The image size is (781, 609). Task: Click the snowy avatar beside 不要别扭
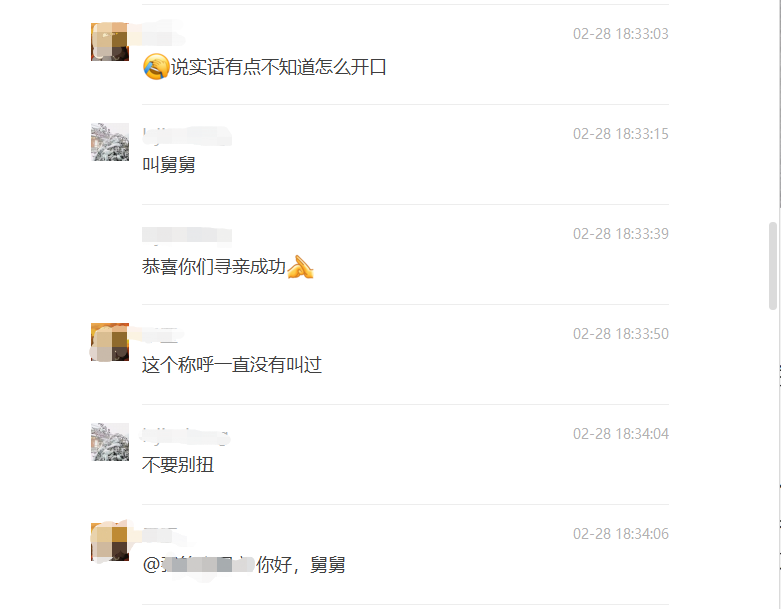pyautogui.click(x=110, y=442)
